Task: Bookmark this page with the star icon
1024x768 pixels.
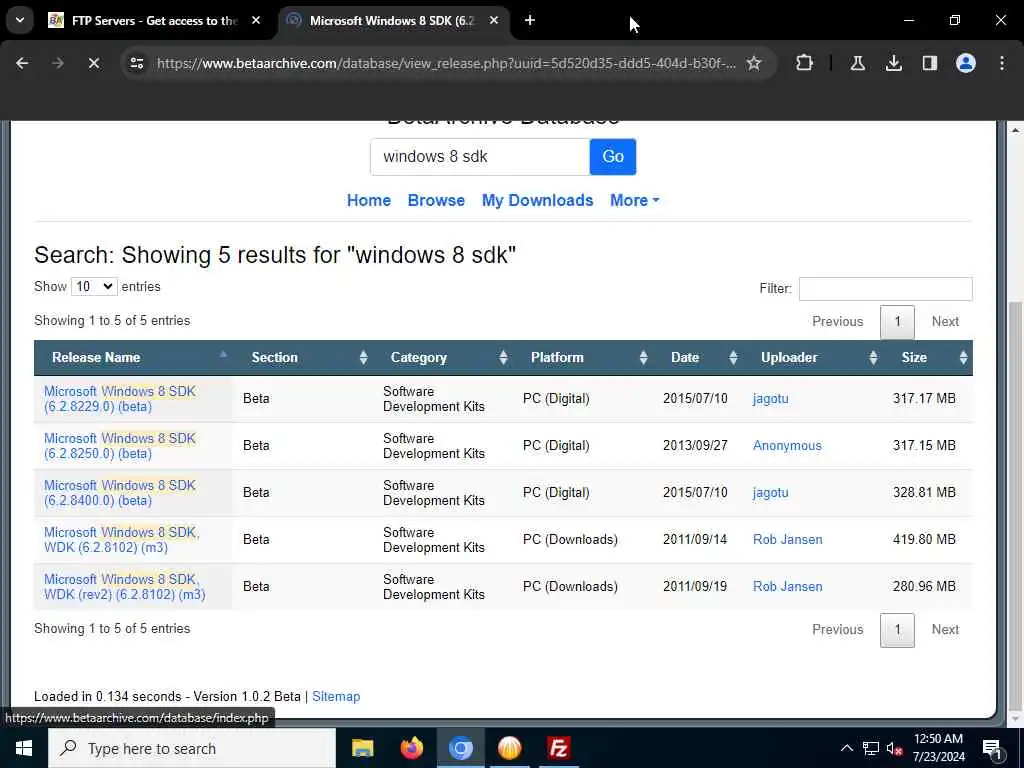Action: 754,63
